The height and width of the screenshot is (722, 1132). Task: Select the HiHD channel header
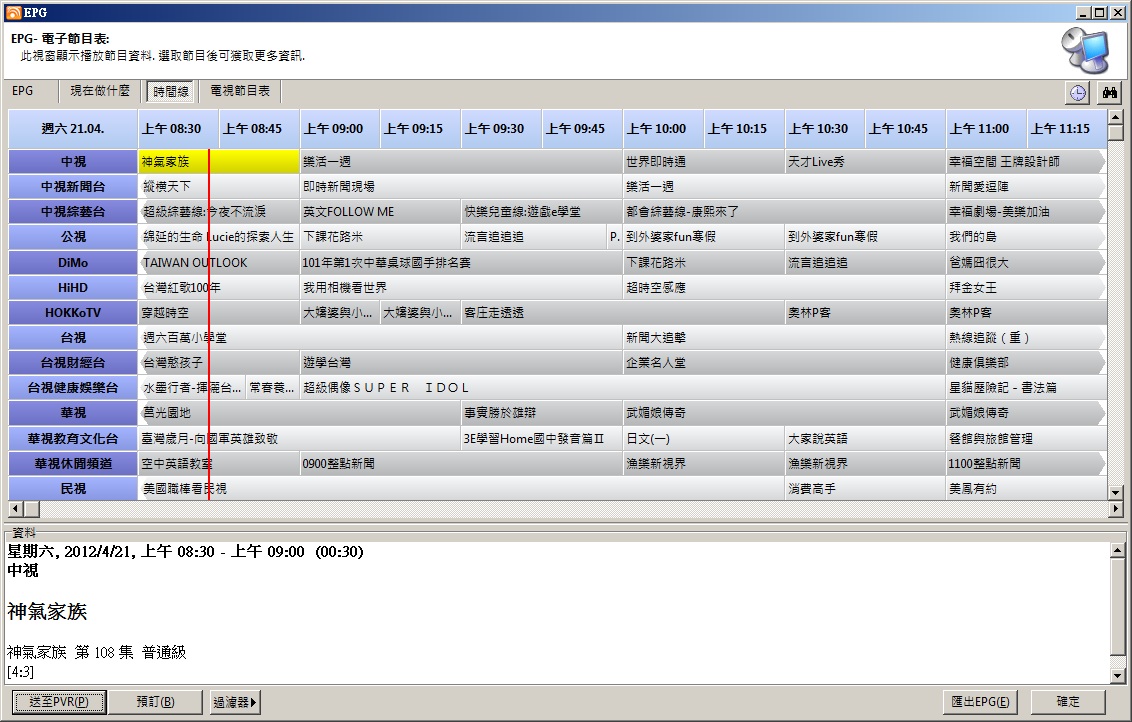tap(73, 287)
